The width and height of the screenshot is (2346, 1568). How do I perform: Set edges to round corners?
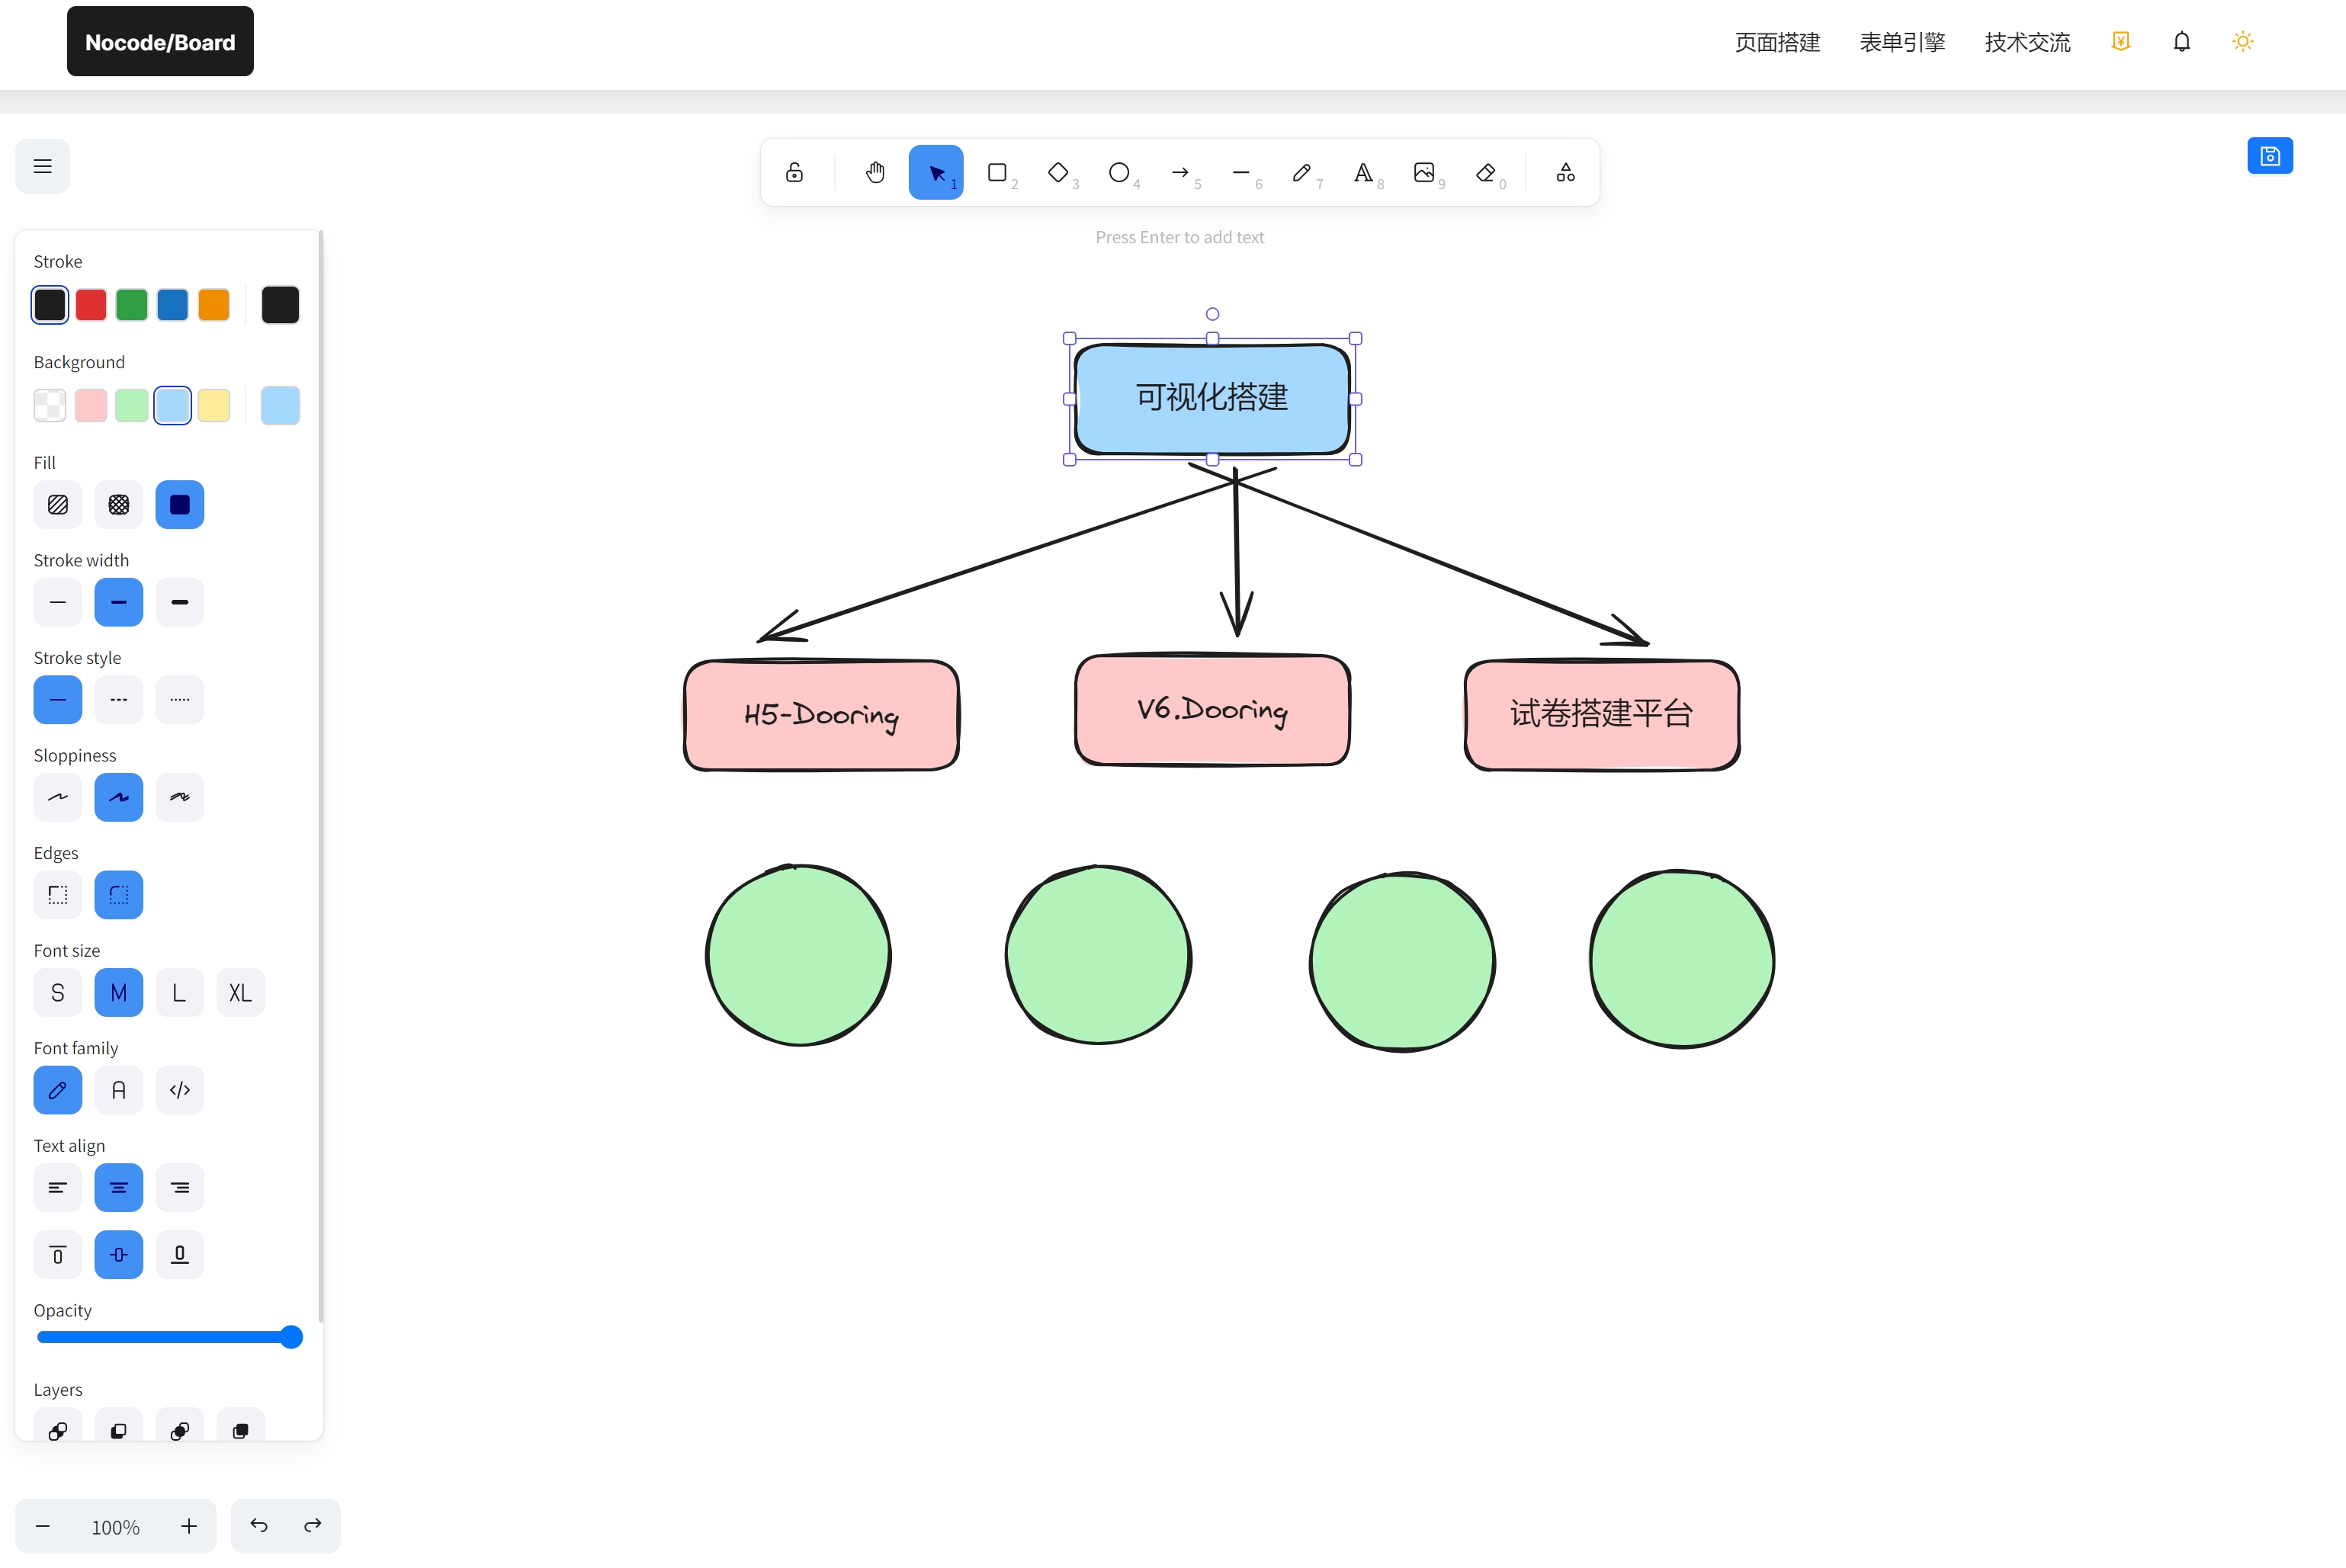pyautogui.click(x=119, y=895)
